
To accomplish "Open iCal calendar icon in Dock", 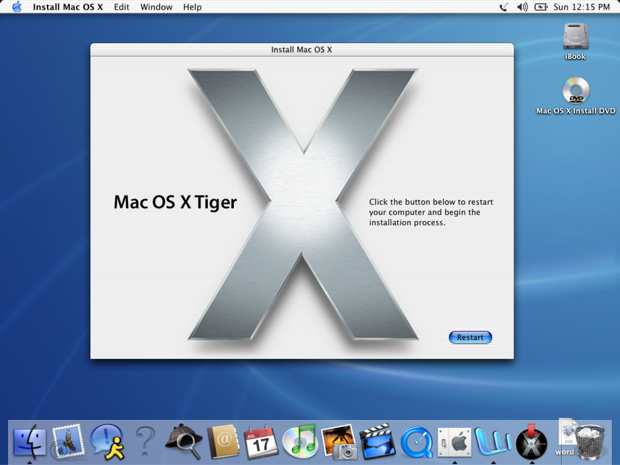I will [261, 442].
